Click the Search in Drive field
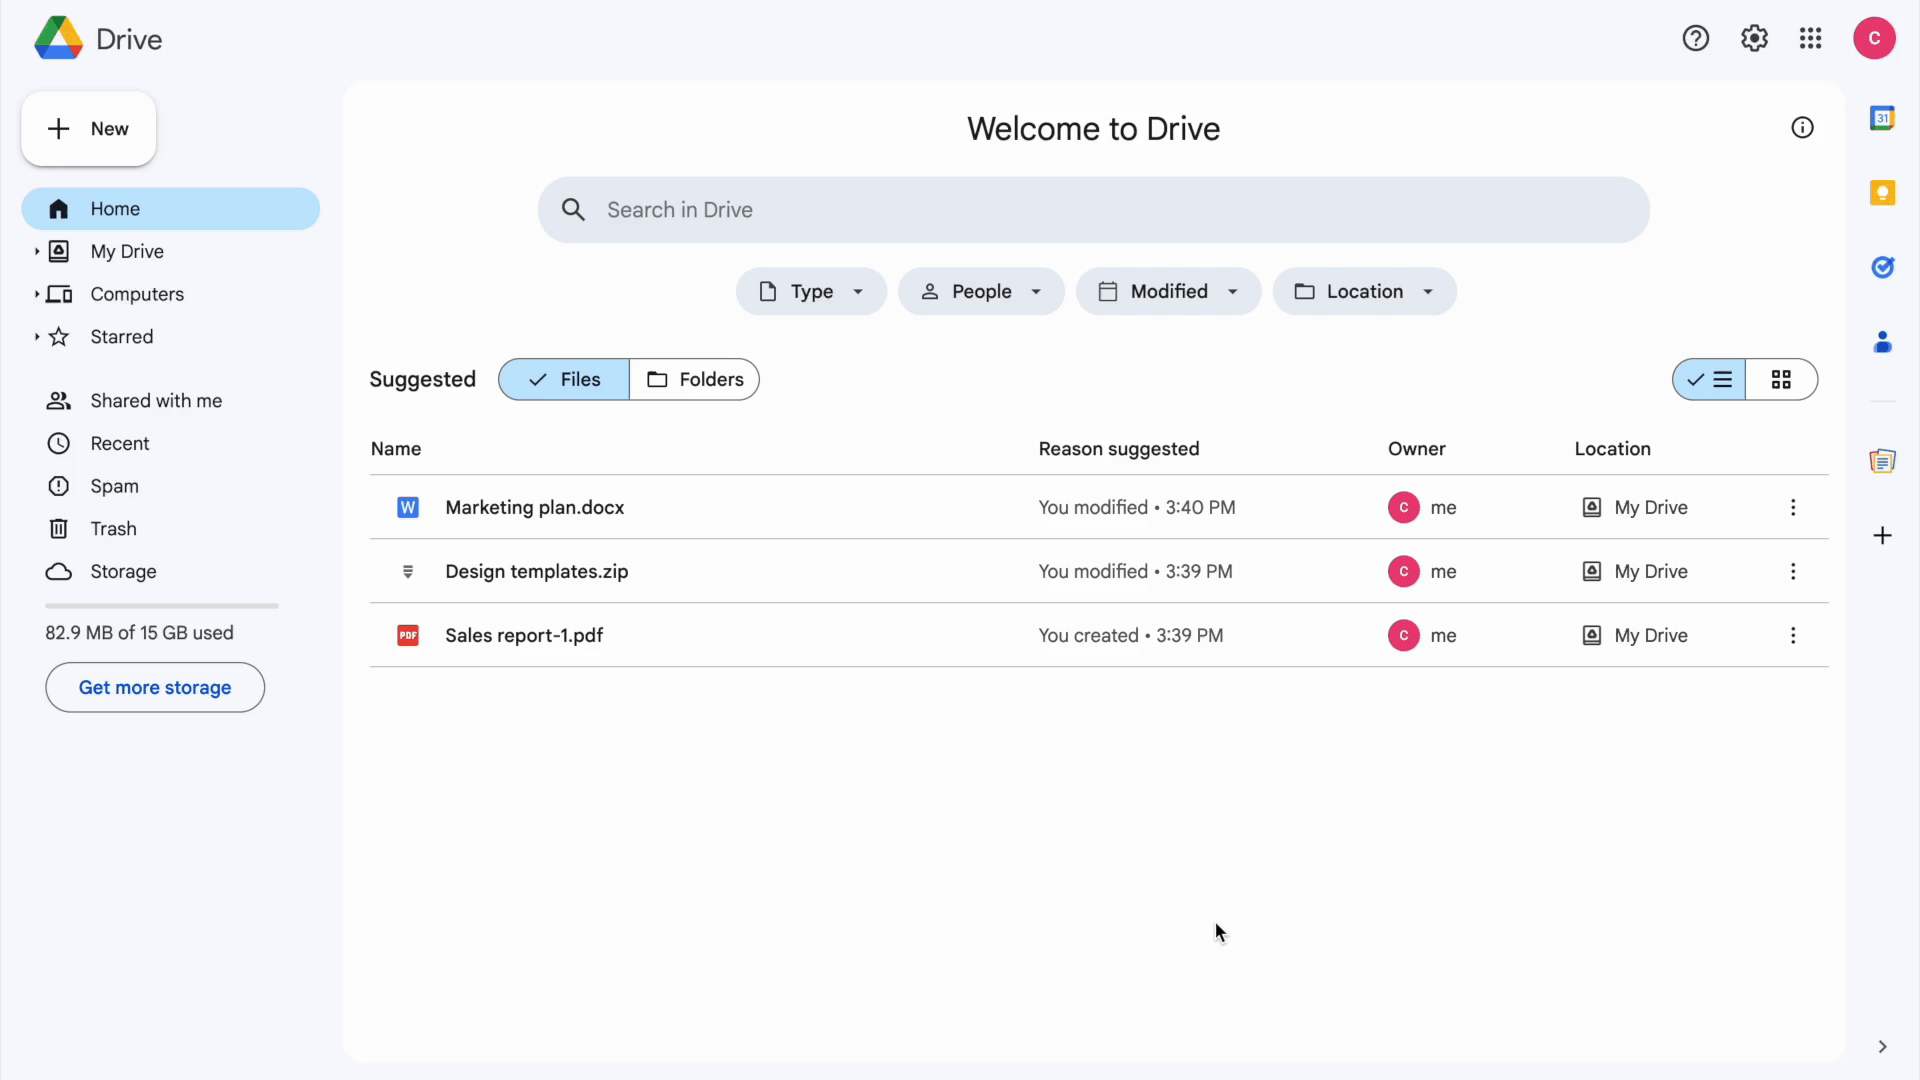The height and width of the screenshot is (1080, 1920). click(x=1093, y=210)
